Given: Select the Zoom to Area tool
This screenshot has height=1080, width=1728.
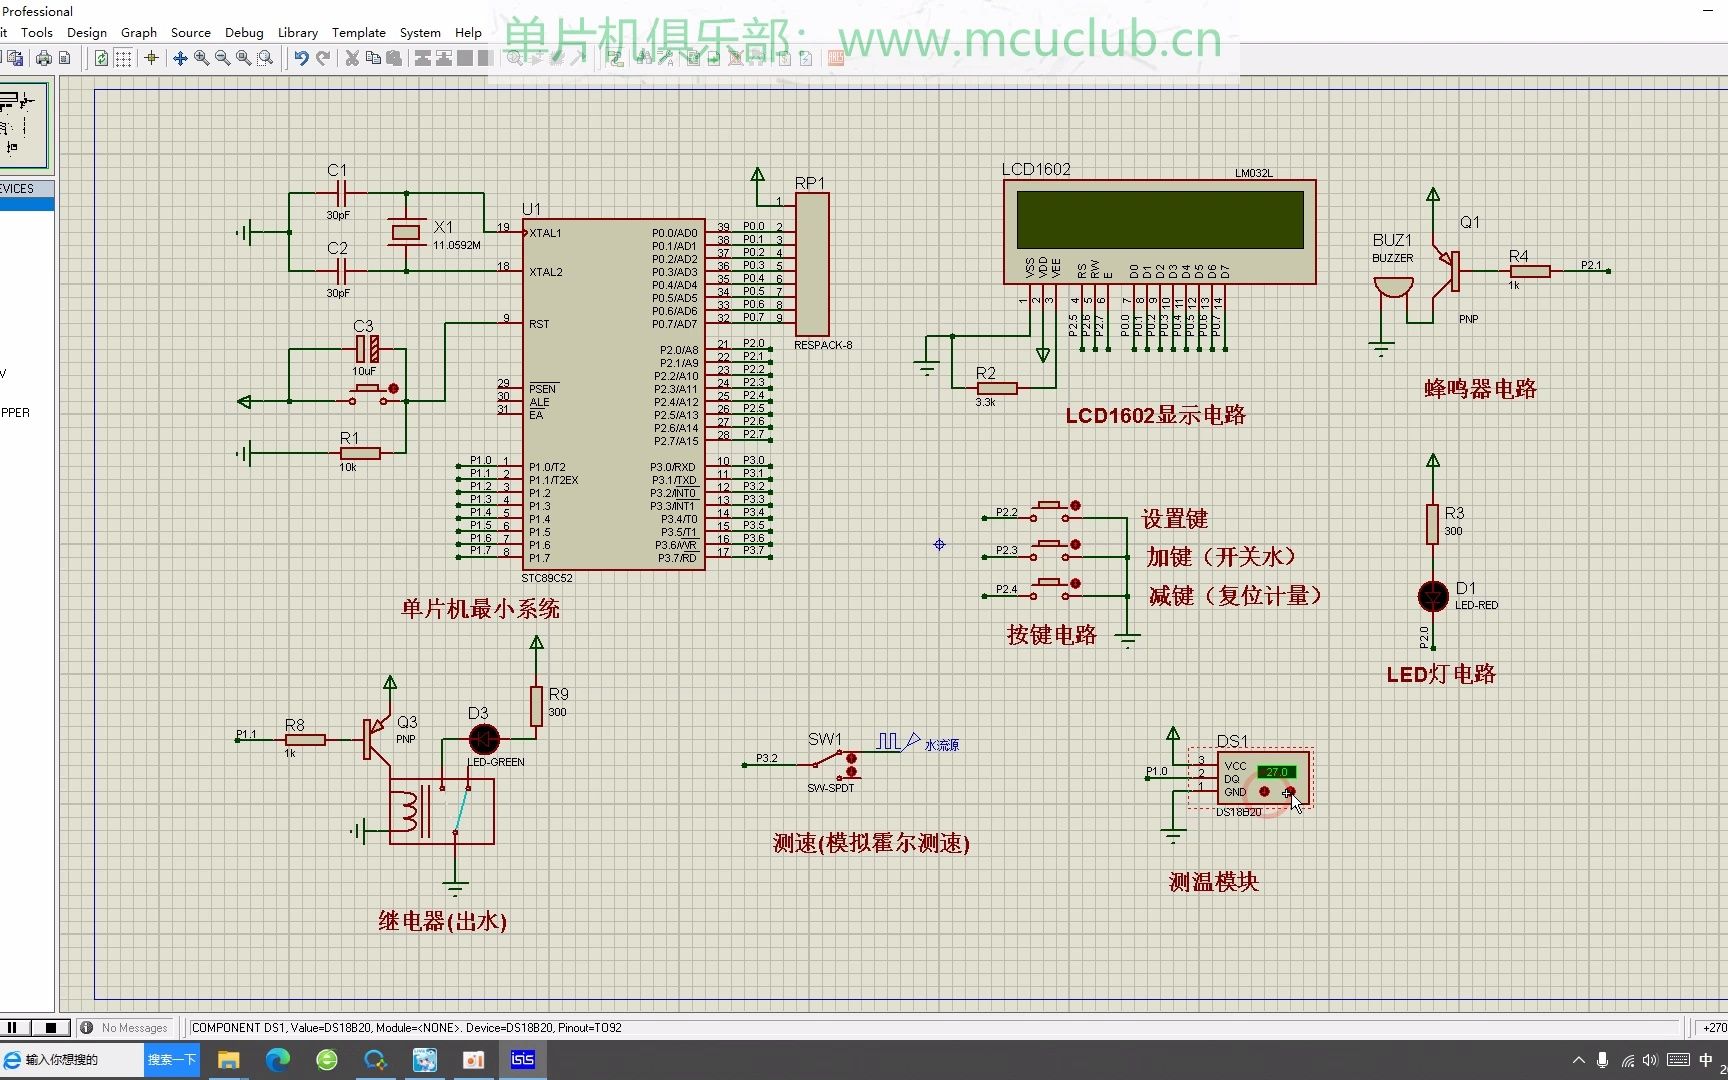Looking at the screenshot, I should 265,58.
